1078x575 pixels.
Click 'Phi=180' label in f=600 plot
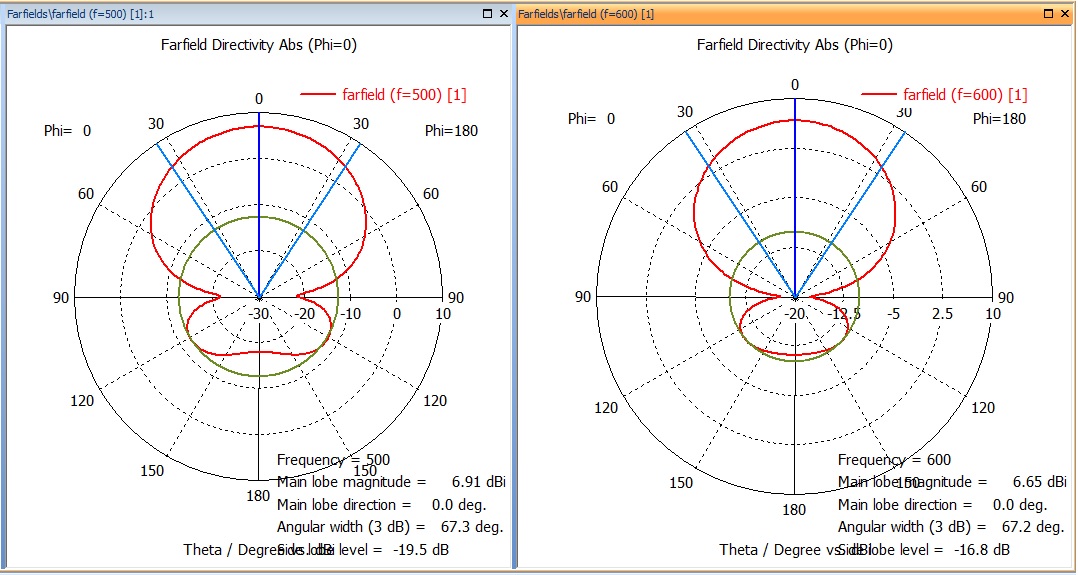(x=999, y=118)
